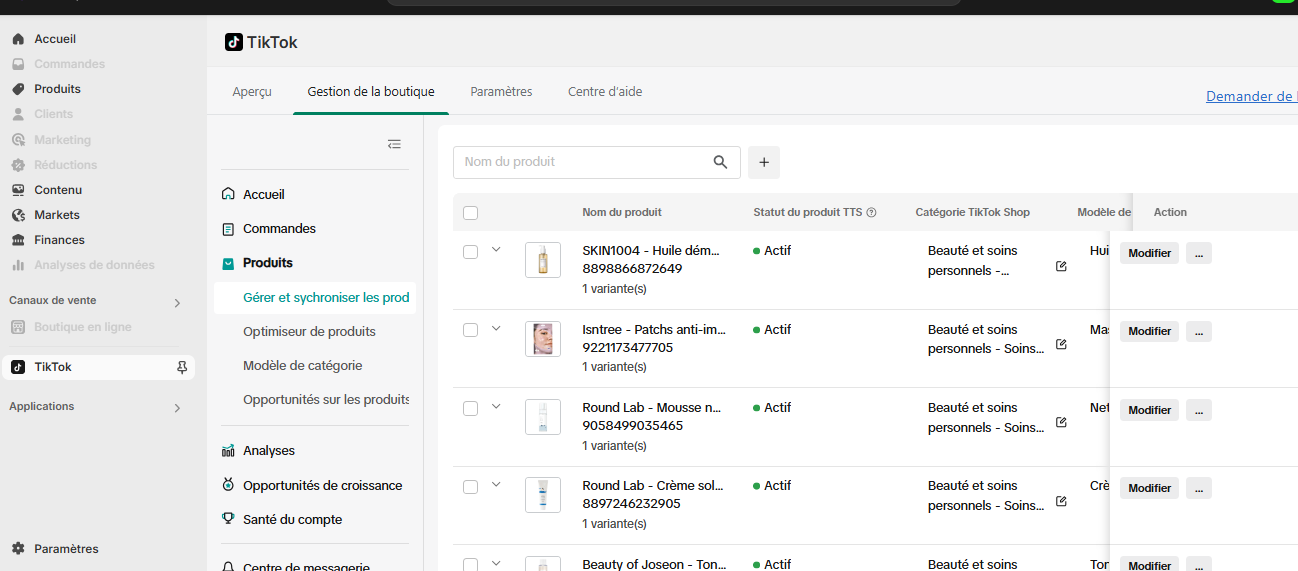Screen dimensions: 1298x571
Task: Expand variants of Round Lab Mousse row
Action: coord(496,406)
